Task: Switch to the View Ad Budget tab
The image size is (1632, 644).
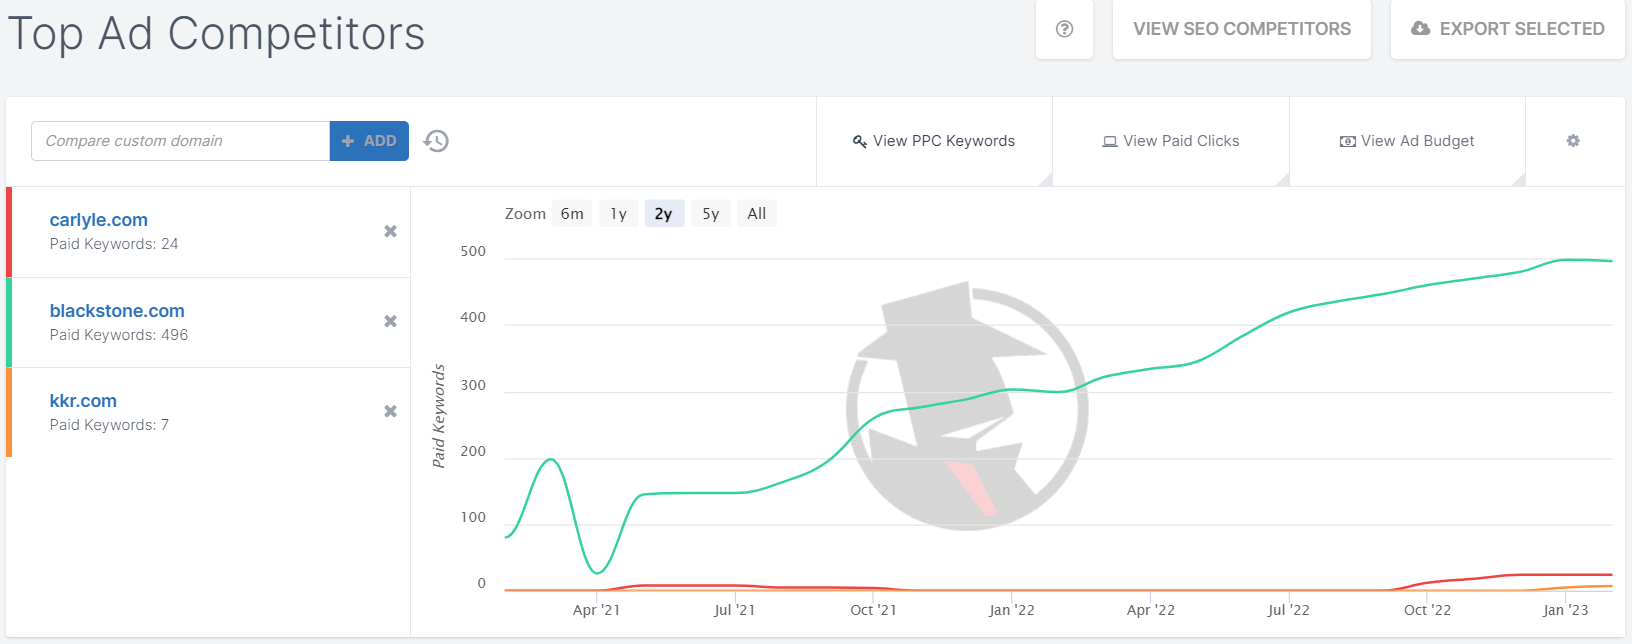Action: (1407, 141)
